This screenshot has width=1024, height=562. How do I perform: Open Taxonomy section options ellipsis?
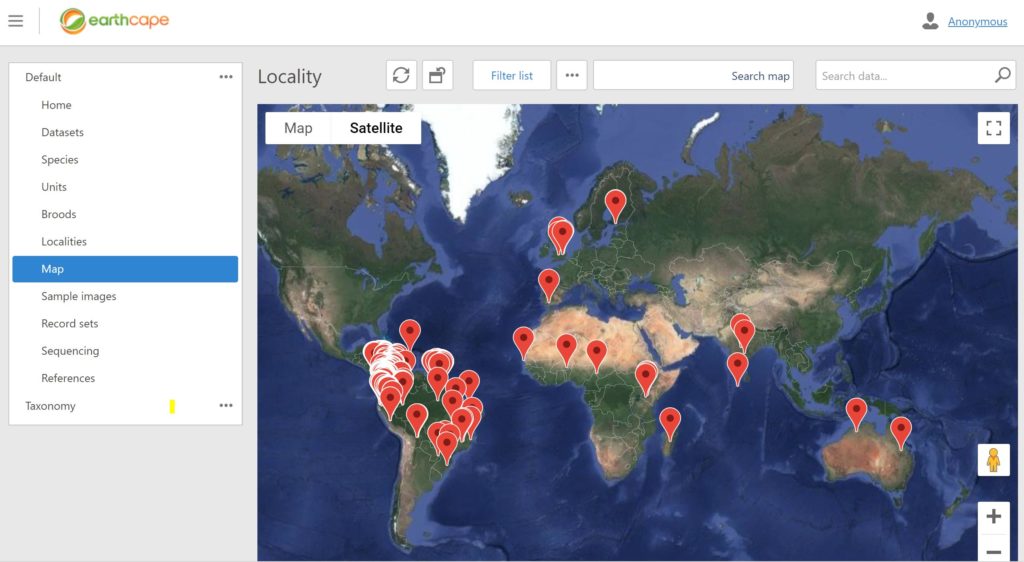pyautogui.click(x=226, y=406)
